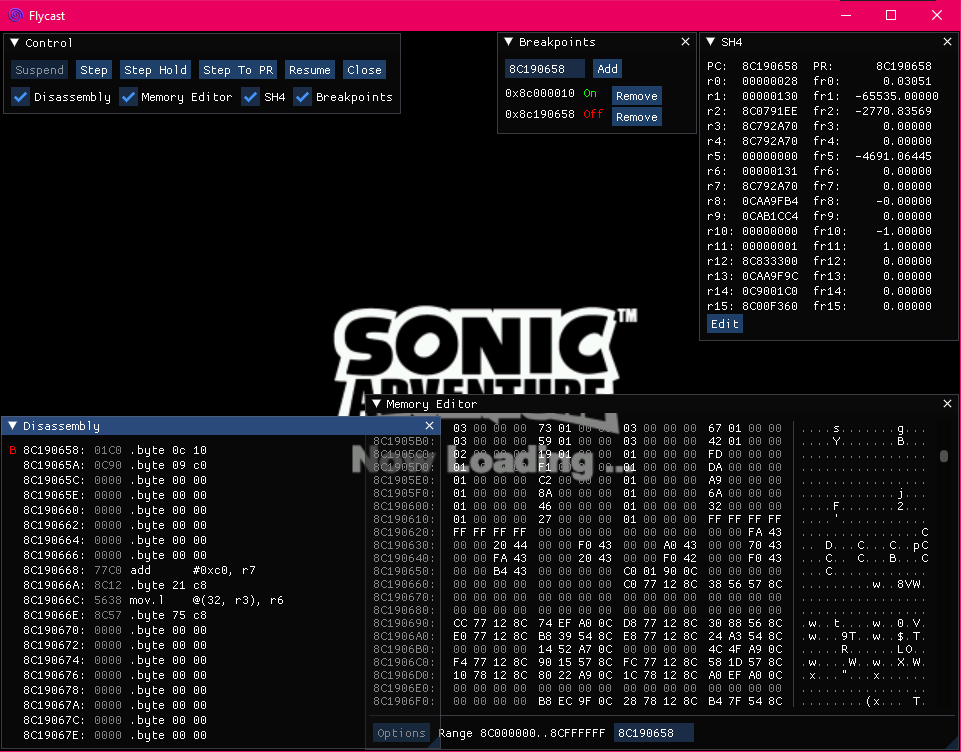The image size is (961, 752).
Task: Disable the SH4 panel checkbox
Action: click(251, 97)
